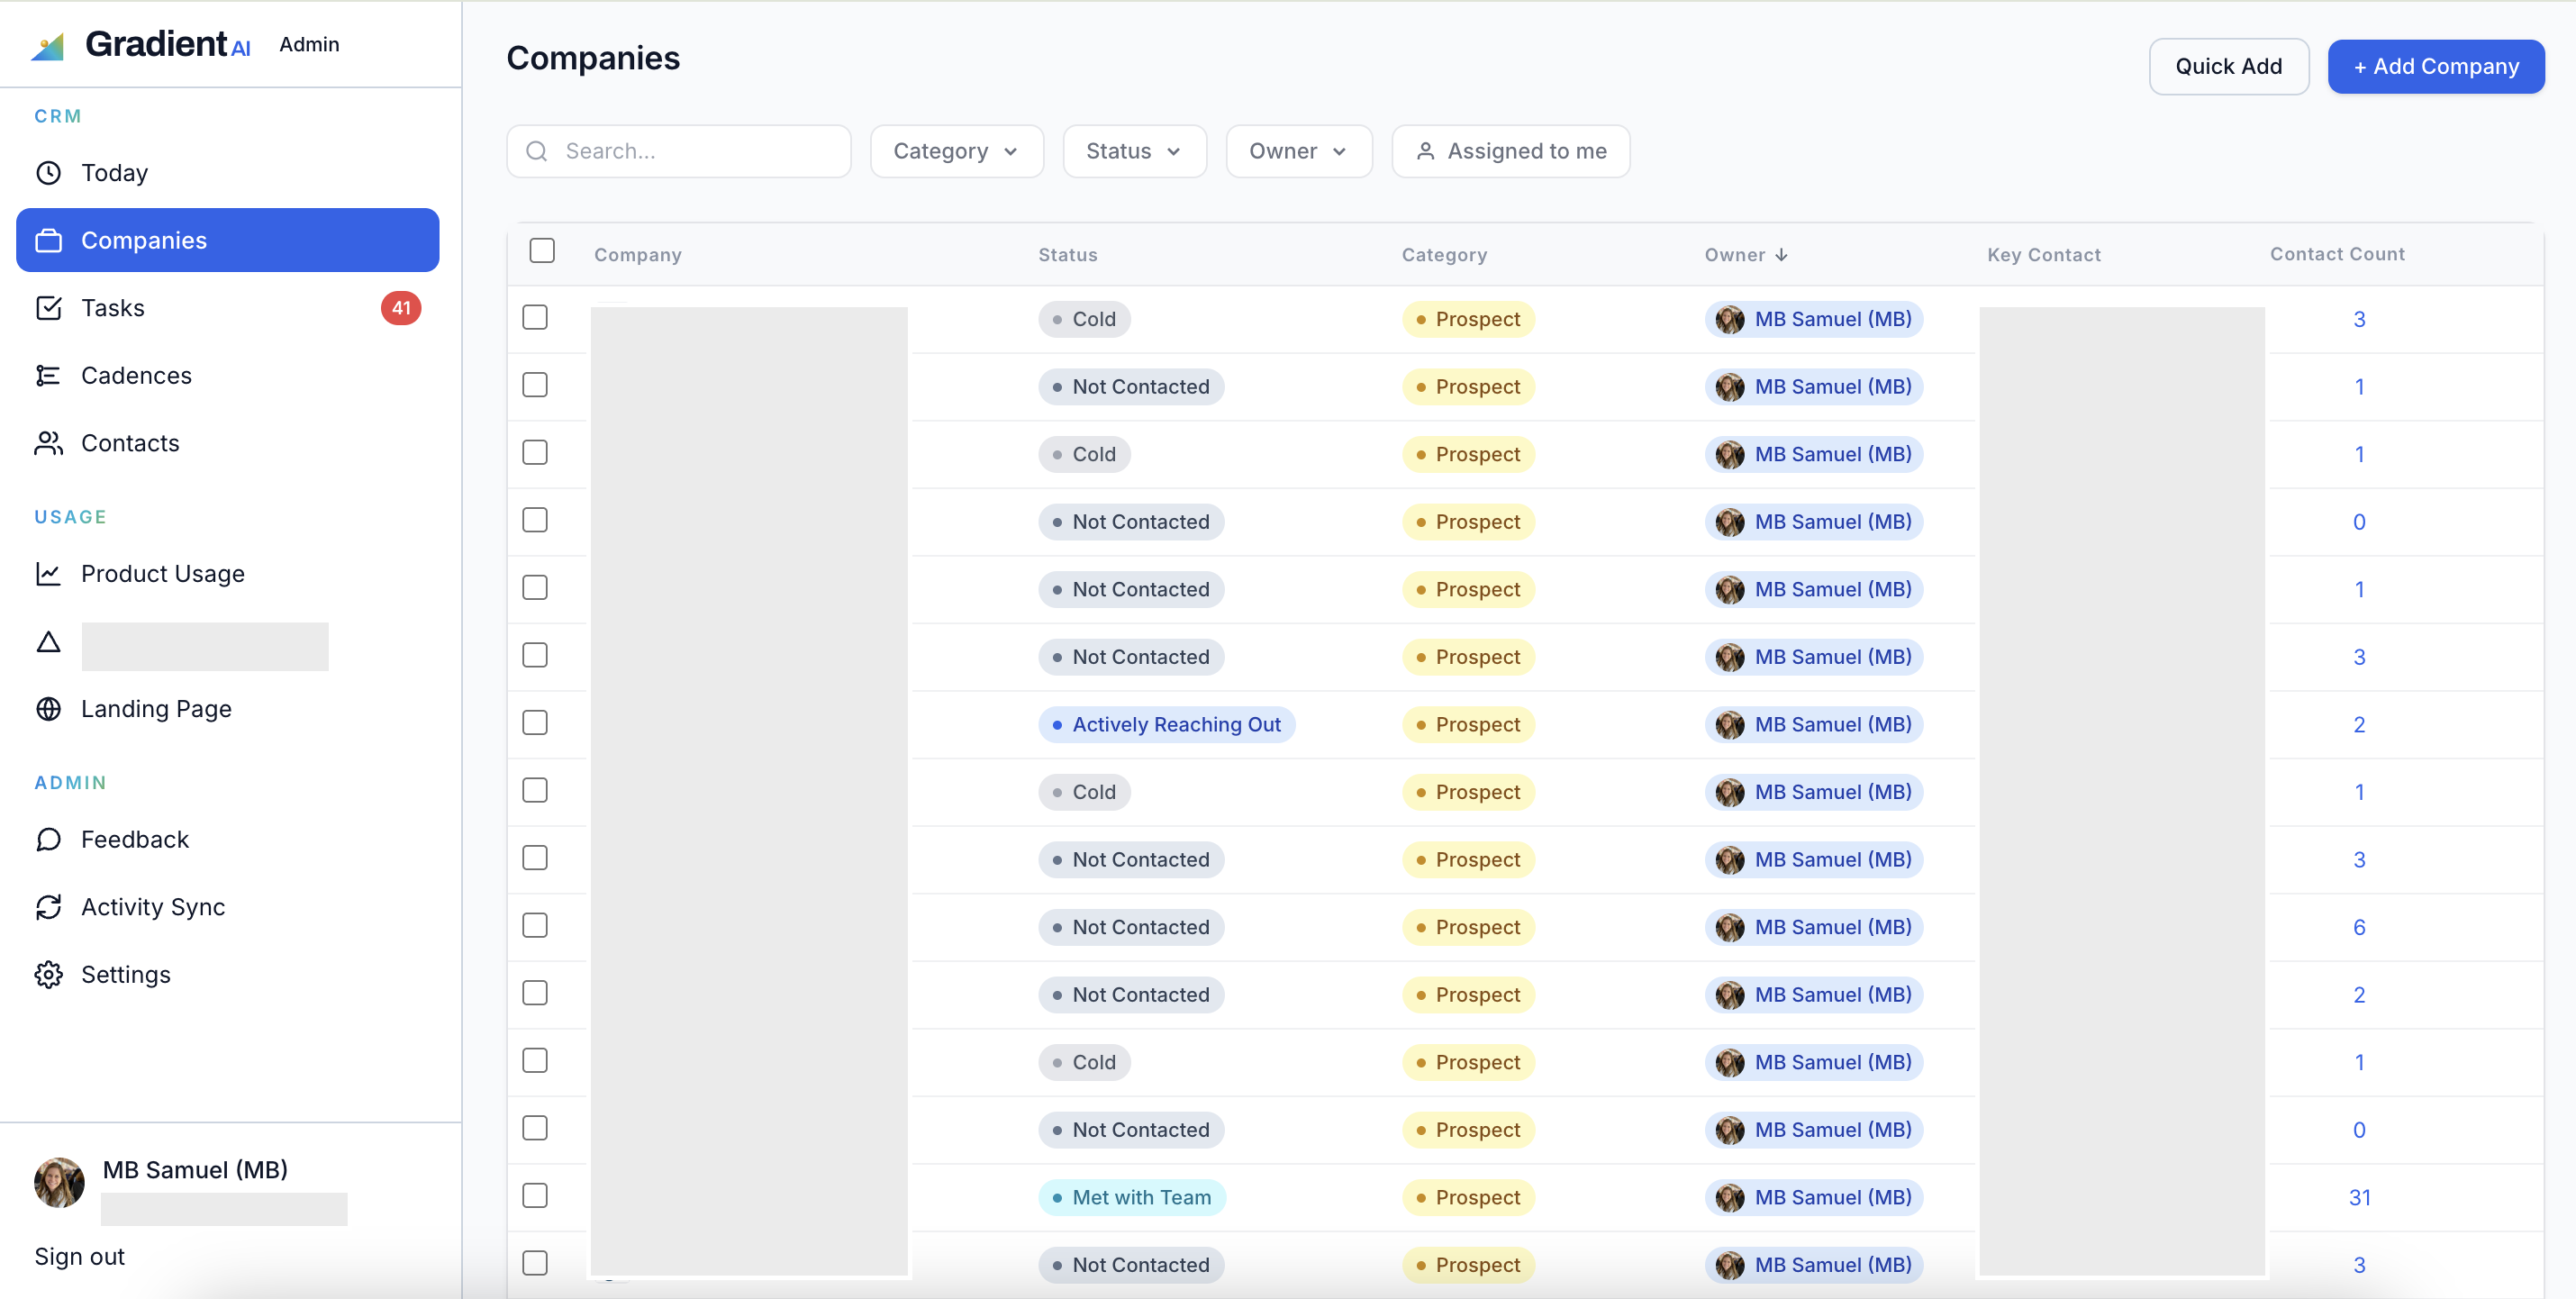2576x1299 pixels.
Task: Check the Actively Reaching Out row checkbox
Action: pos(535,723)
